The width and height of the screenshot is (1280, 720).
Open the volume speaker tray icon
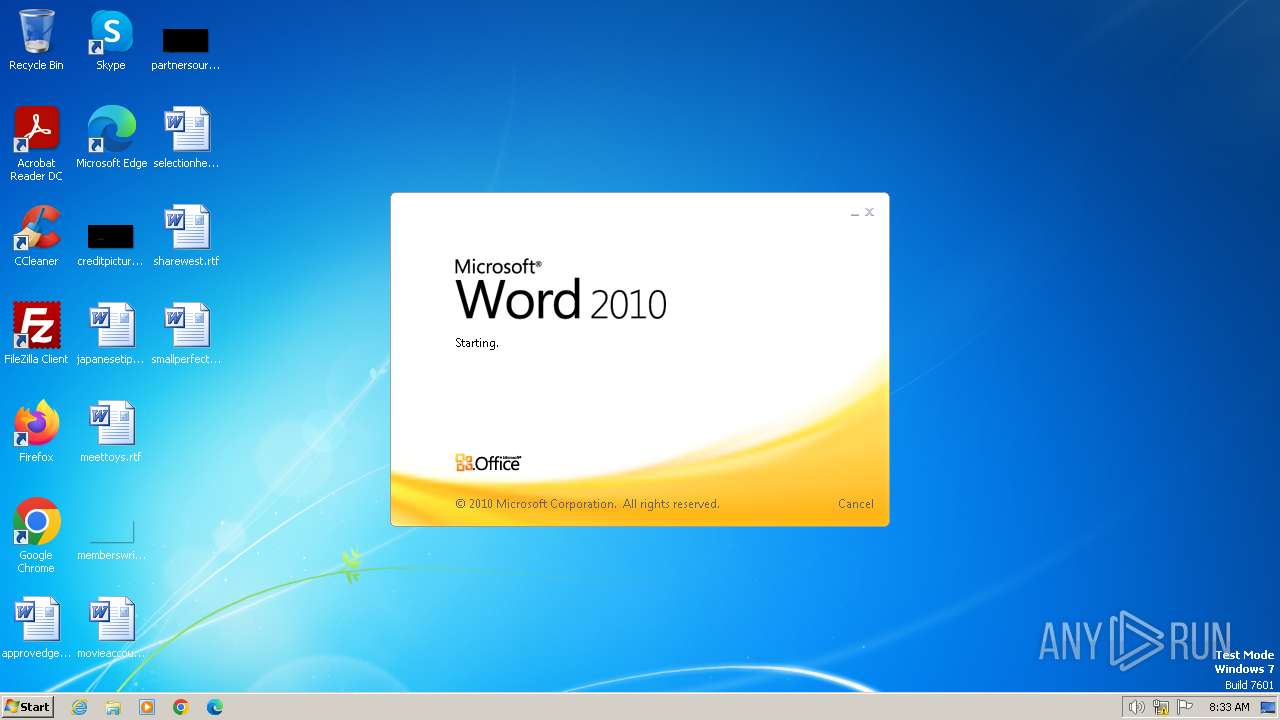click(x=1136, y=707)
